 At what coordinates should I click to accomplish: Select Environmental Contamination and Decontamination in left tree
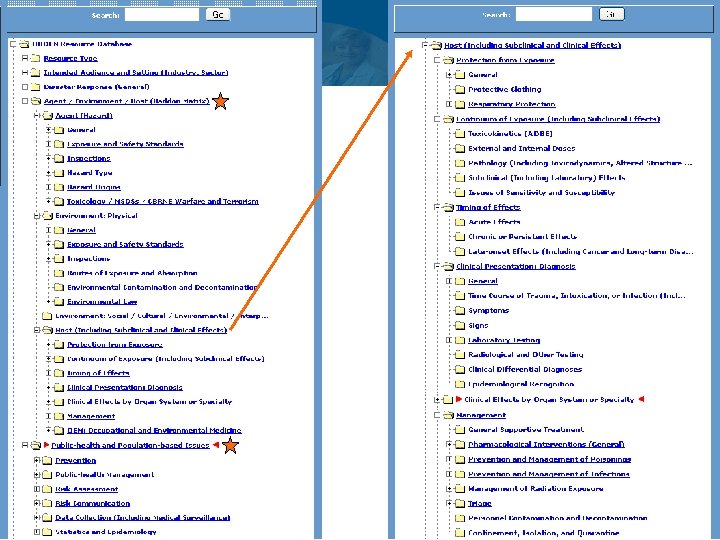(x=162, y=287)
